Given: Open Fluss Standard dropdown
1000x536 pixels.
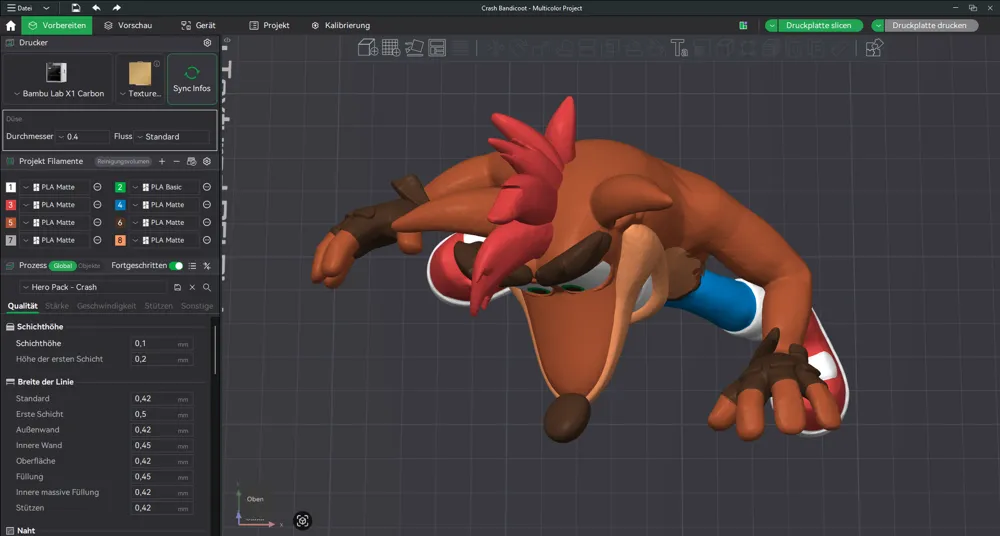Looking at the screenshot, I should pos(172,137).
